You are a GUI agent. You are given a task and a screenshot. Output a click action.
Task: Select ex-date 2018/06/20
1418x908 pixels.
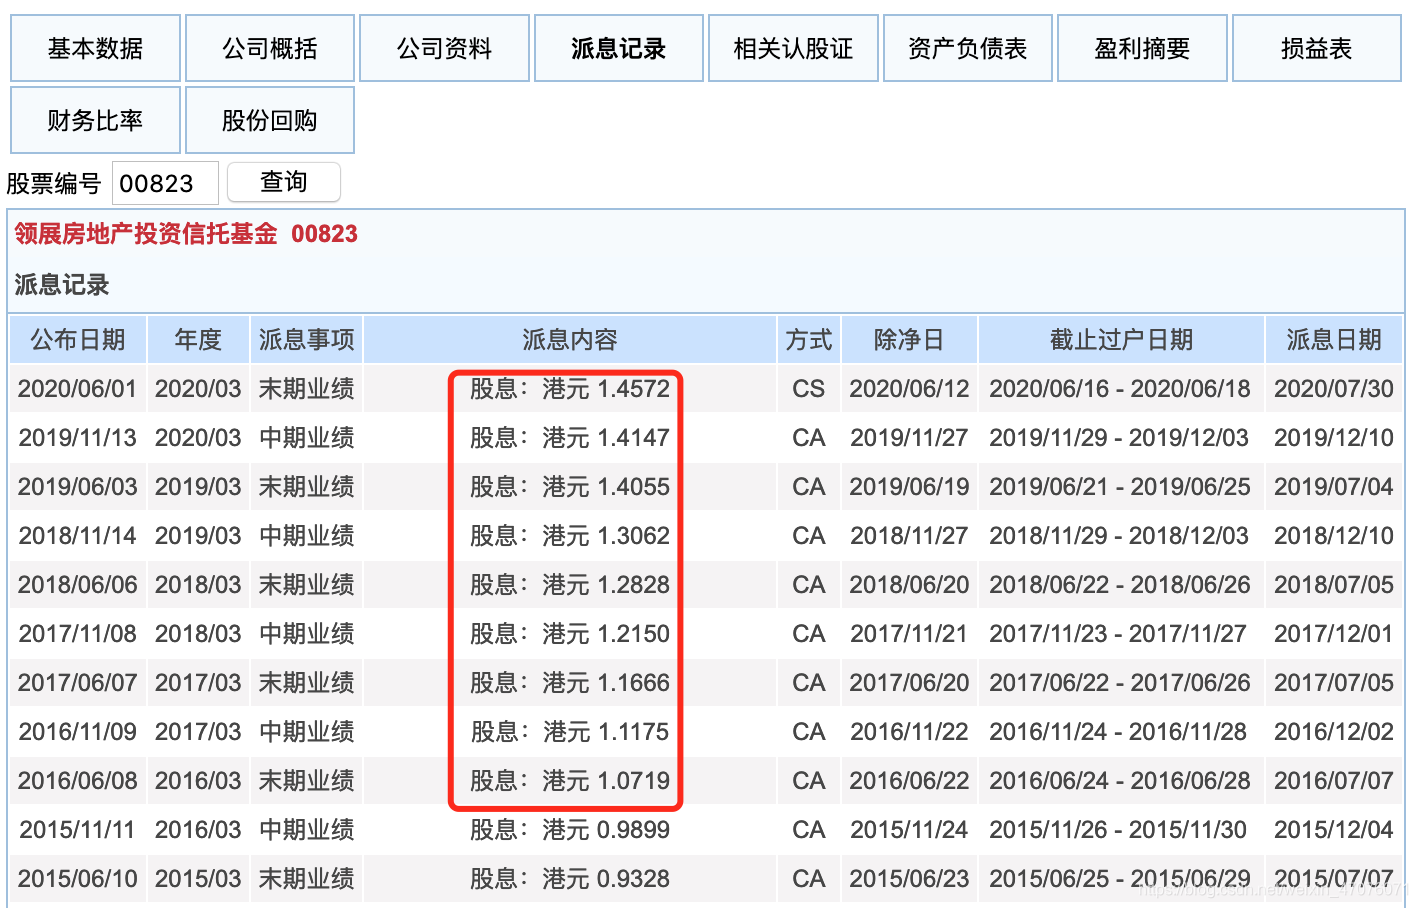[x=909, y=585]
